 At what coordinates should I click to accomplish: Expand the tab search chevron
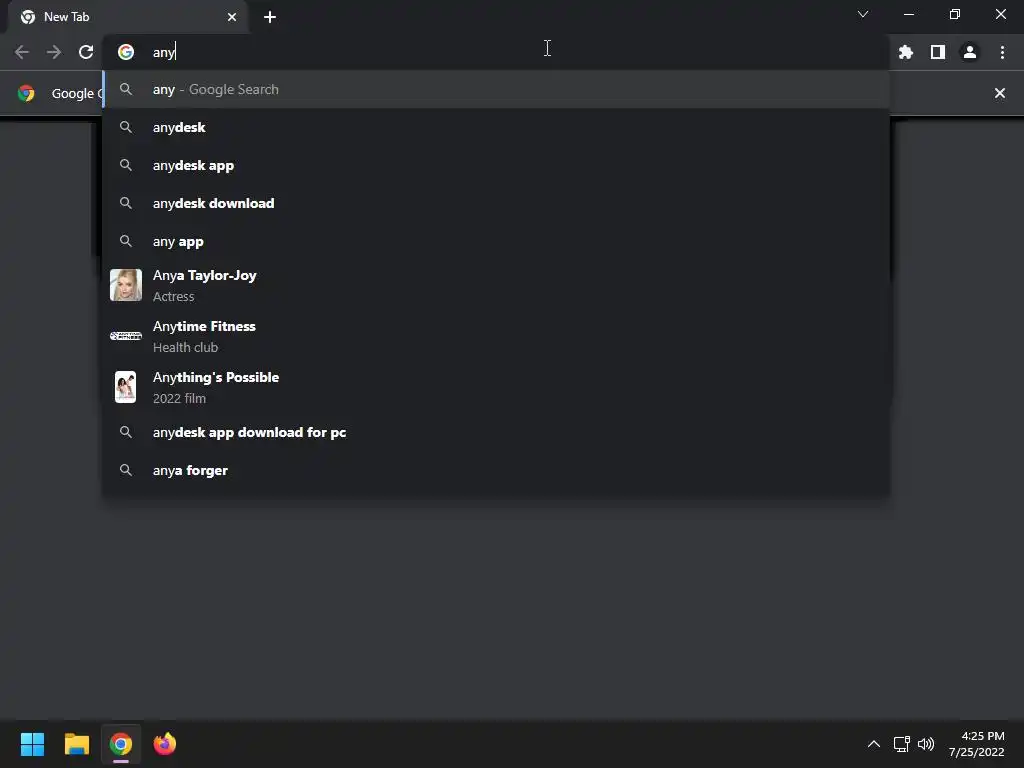[863, 14]
